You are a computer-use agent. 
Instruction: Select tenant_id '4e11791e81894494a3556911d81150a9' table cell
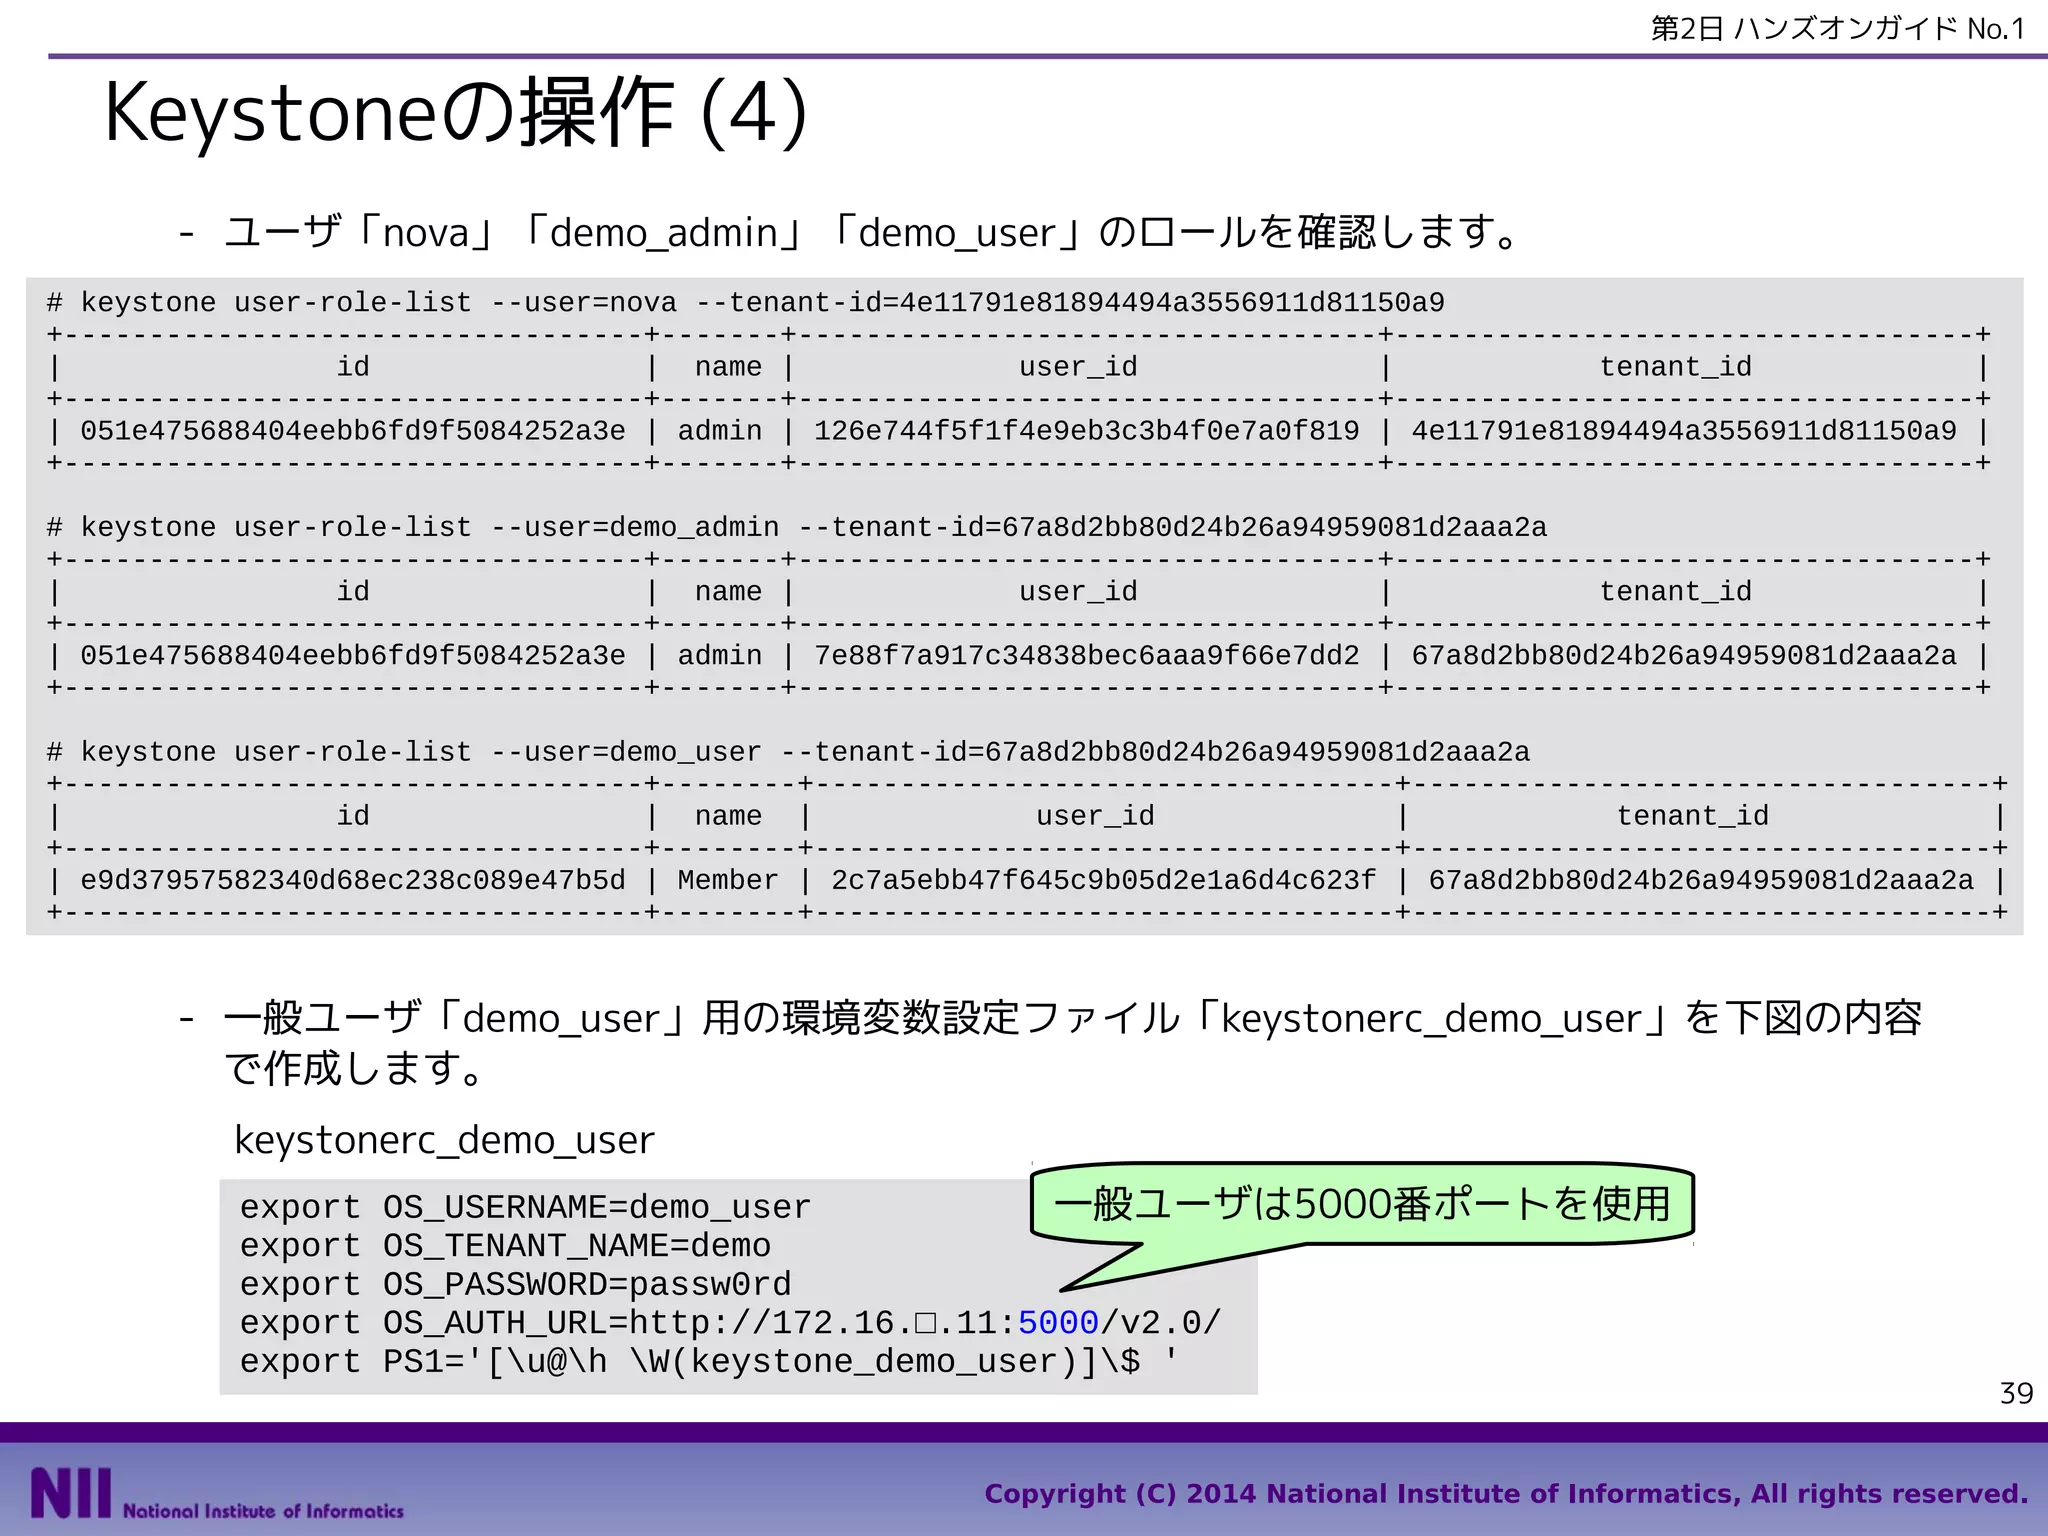1684,431
